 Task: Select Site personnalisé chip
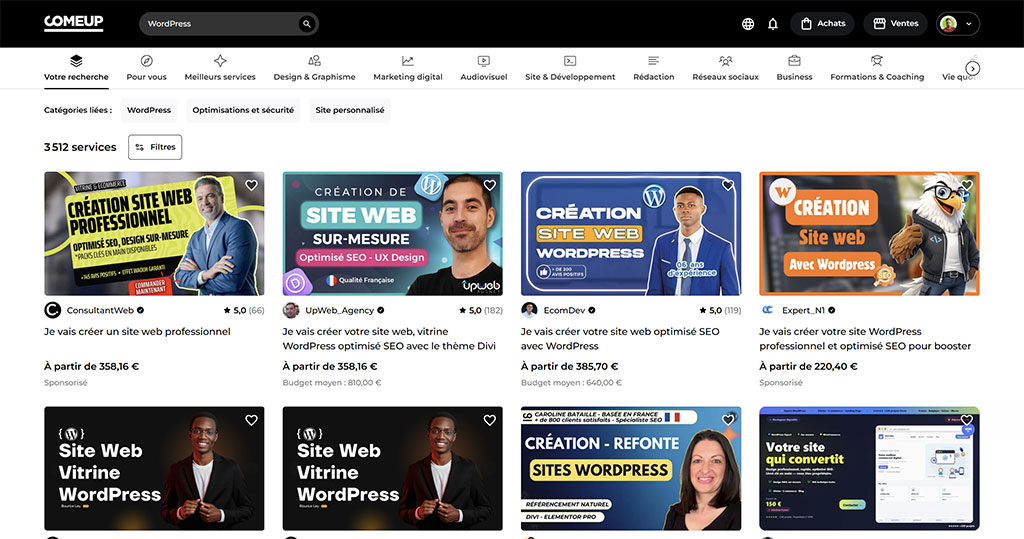click(350, 110)
